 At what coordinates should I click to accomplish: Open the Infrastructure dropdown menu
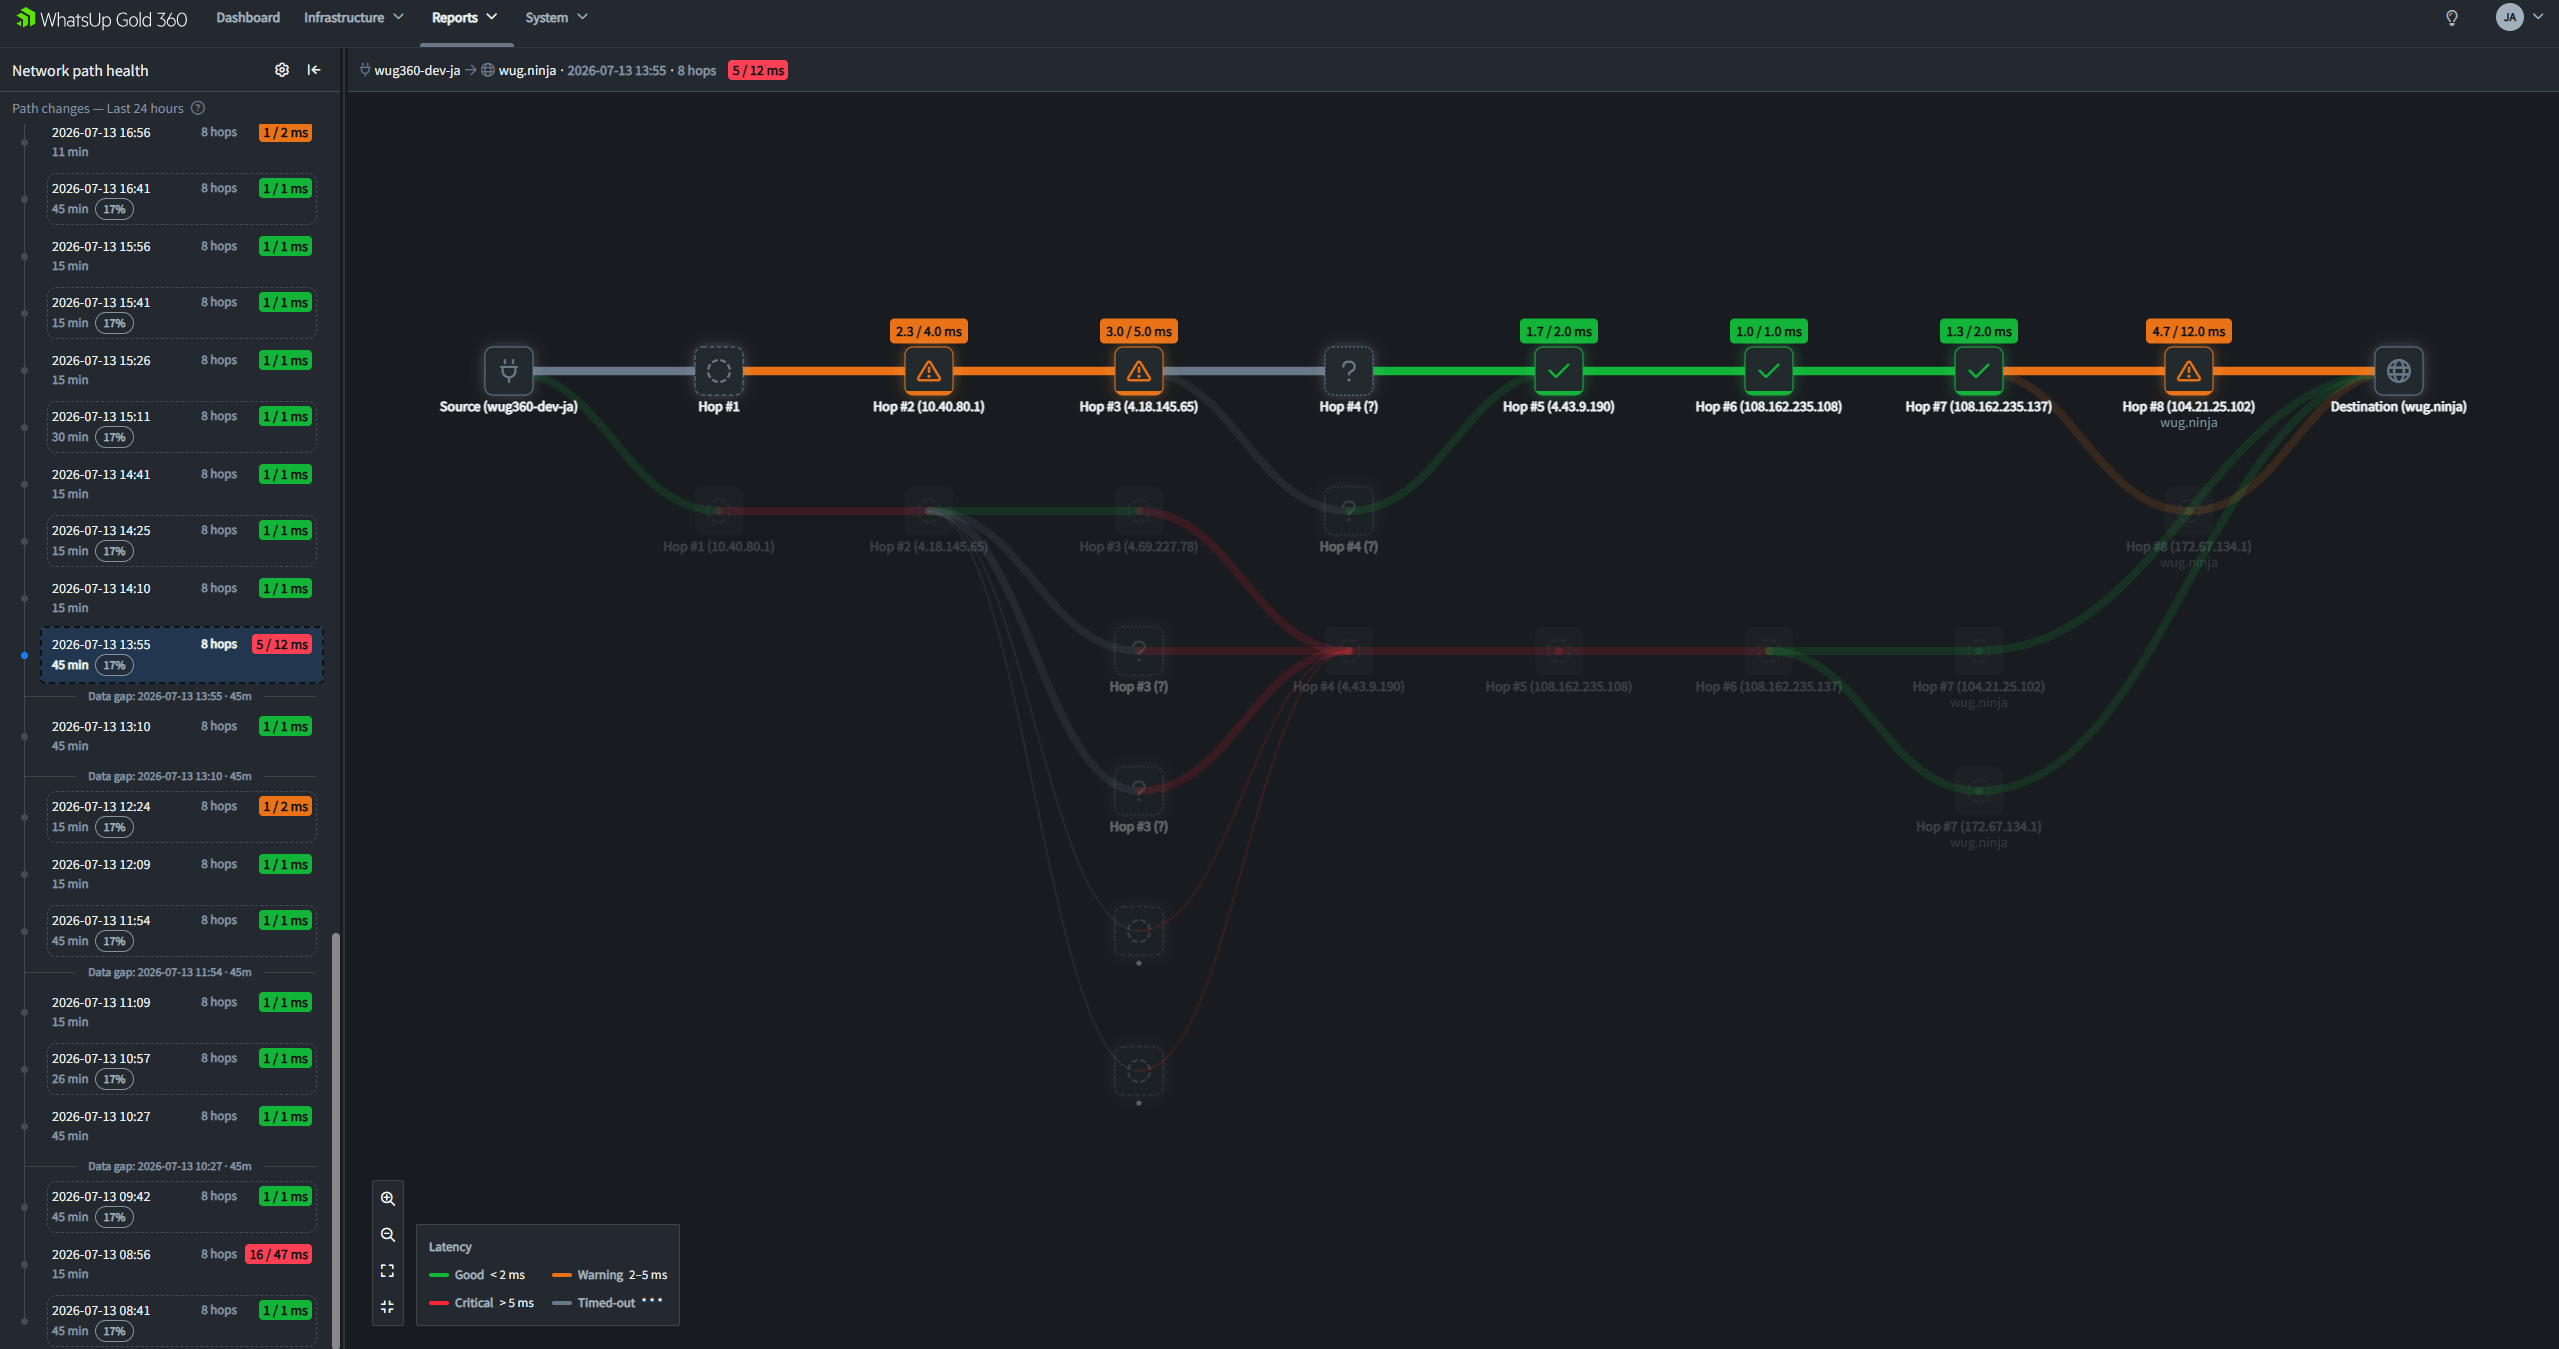coord(354,18)
